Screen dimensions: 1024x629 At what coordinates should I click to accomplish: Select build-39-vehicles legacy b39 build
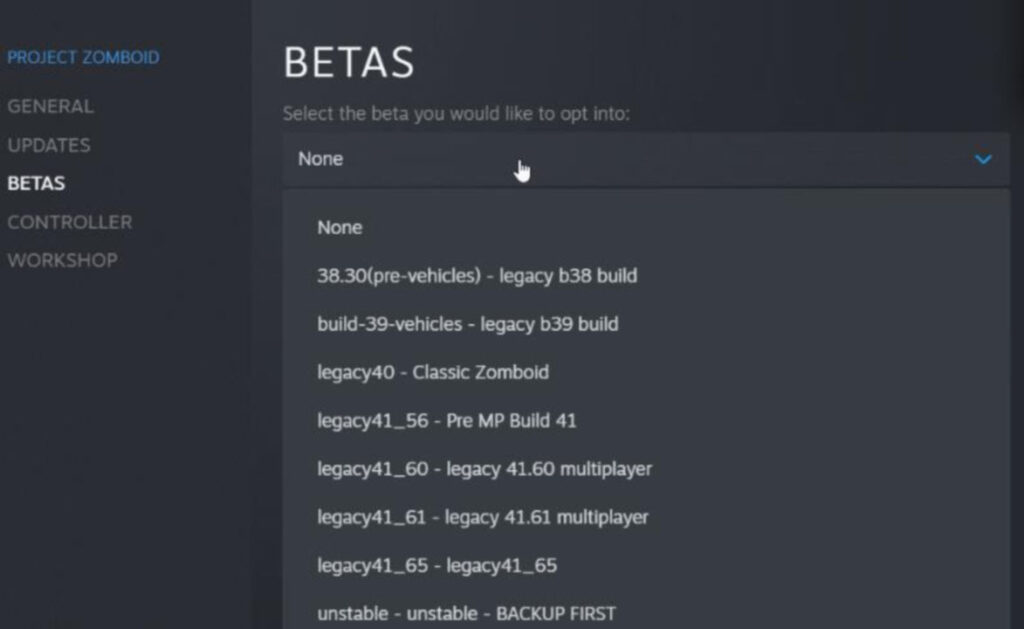point(468,324)
